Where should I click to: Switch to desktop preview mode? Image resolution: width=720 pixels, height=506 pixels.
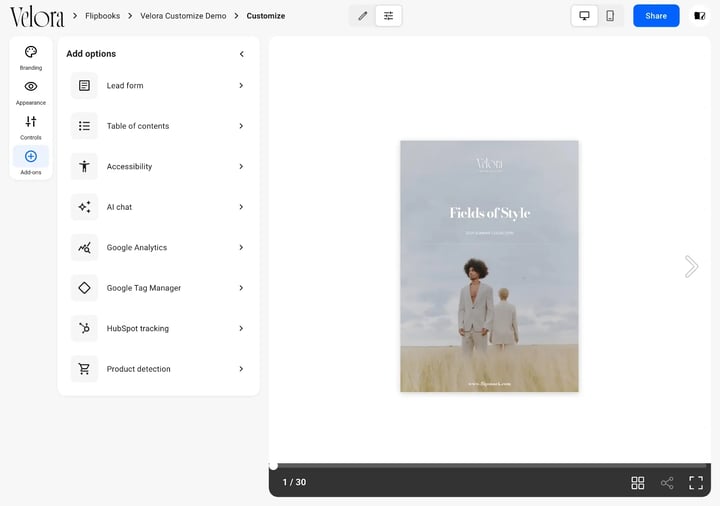point(585,16)
